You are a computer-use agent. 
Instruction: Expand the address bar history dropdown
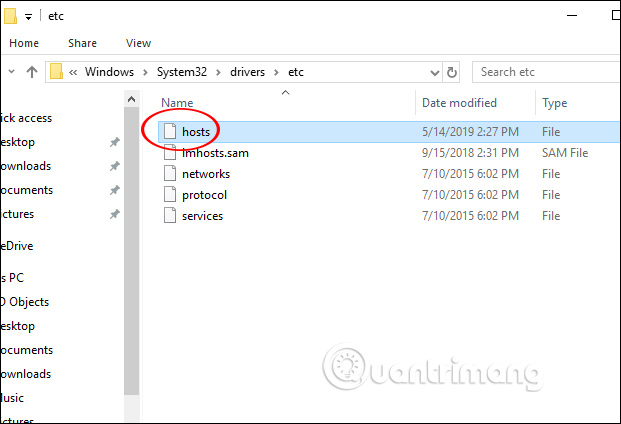[x=432, y=72]
